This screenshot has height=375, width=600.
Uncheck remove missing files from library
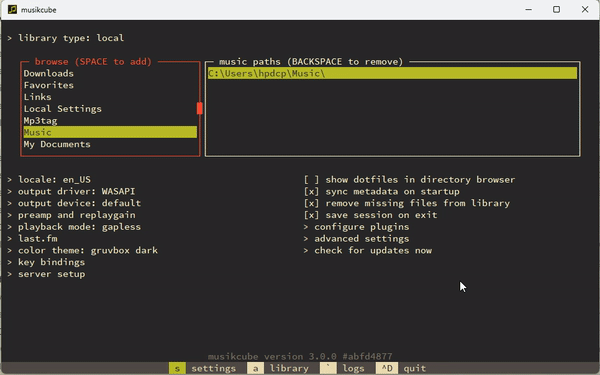(407, 203)
